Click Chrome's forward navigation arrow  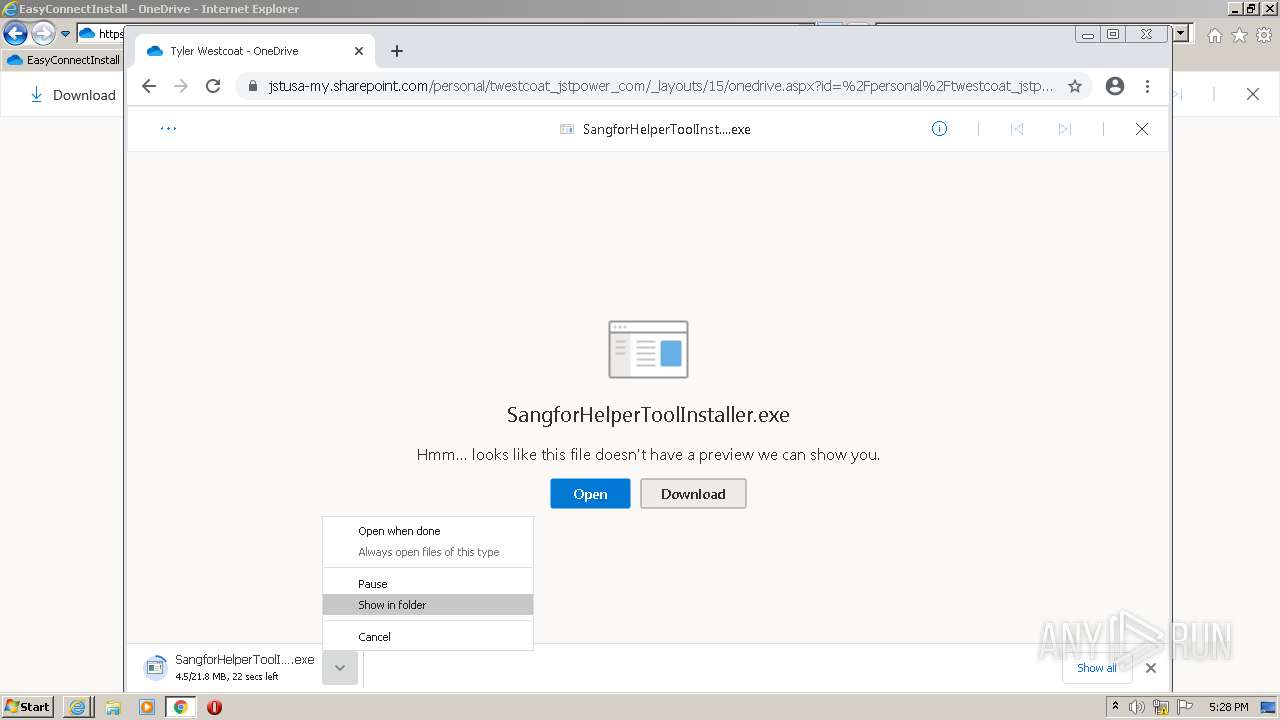[181, 86]
